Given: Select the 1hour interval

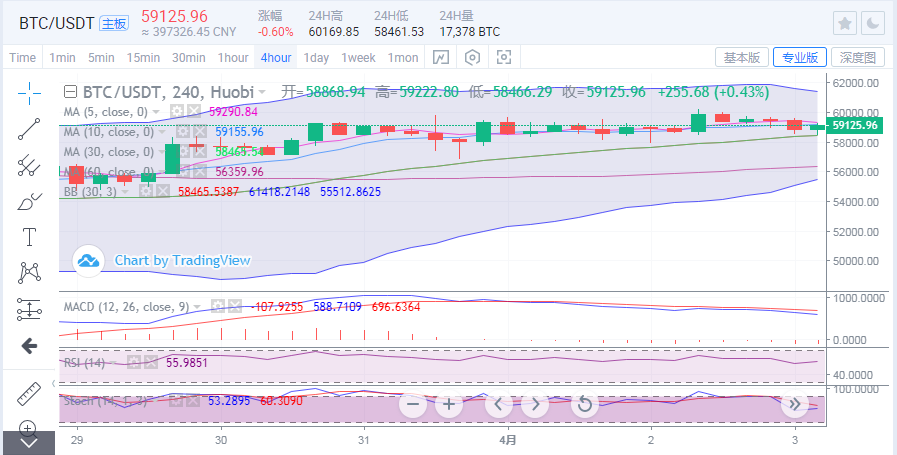Looking at the screenshot, I should click(233, 58).
